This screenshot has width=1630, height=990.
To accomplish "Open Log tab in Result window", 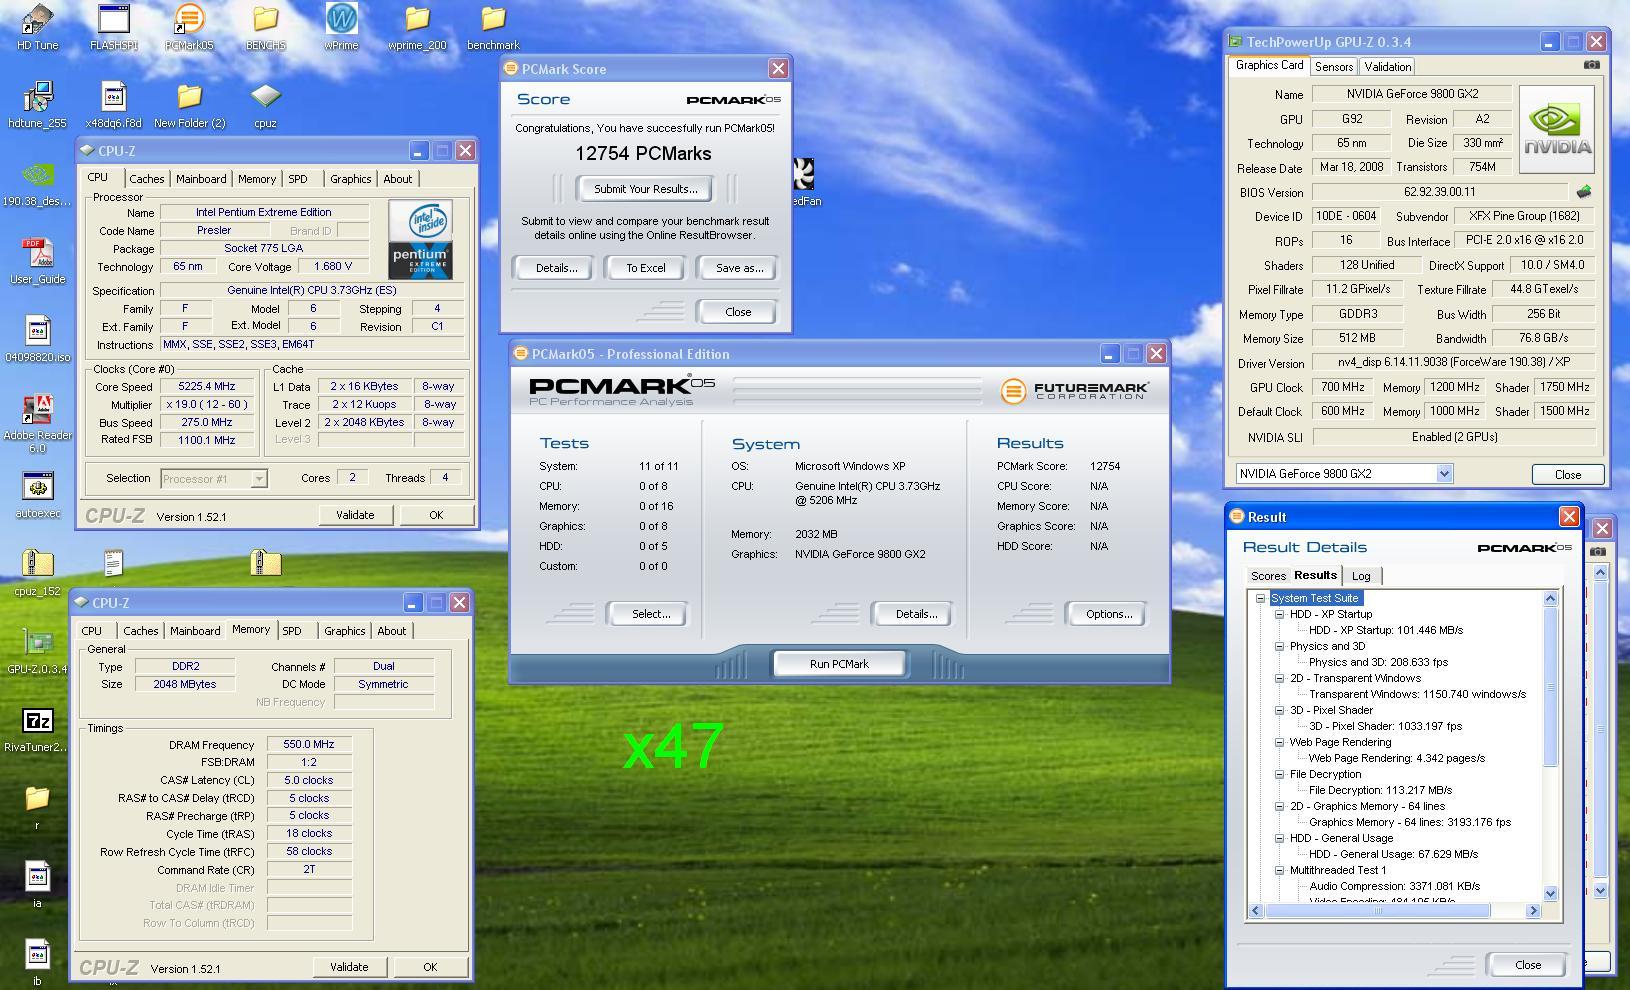I will click(1361, 576).
